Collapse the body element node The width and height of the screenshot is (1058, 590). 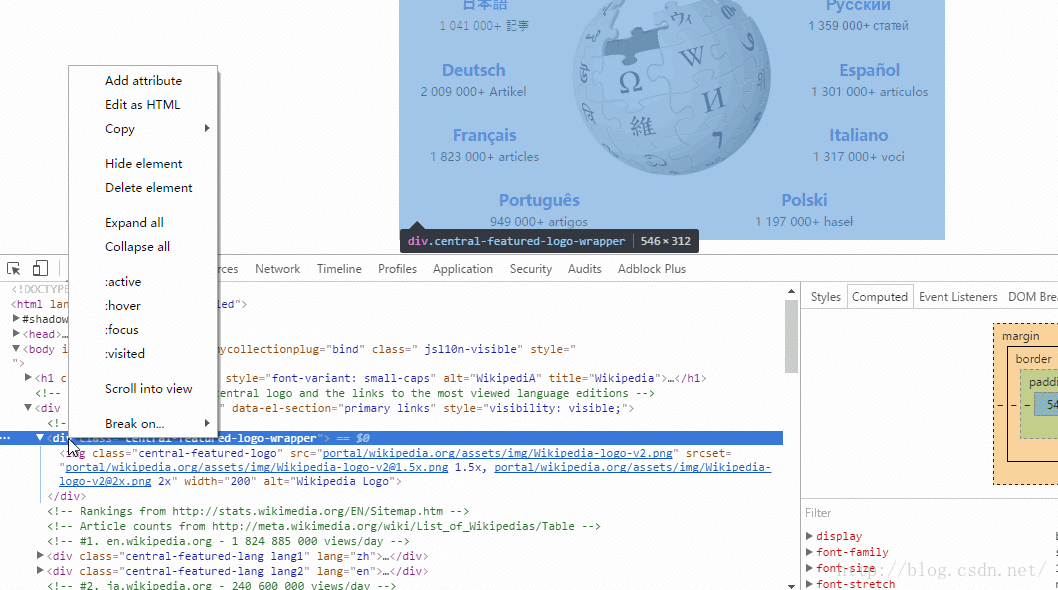pos(16,348)
